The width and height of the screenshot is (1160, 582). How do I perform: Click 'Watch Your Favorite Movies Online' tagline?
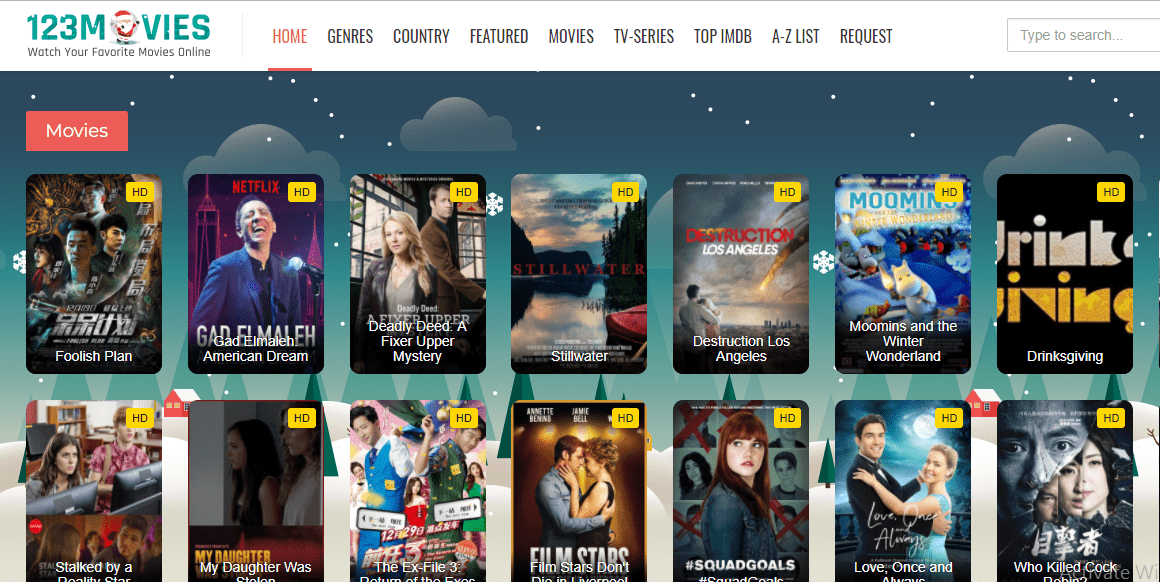click(x=119, y=52)
